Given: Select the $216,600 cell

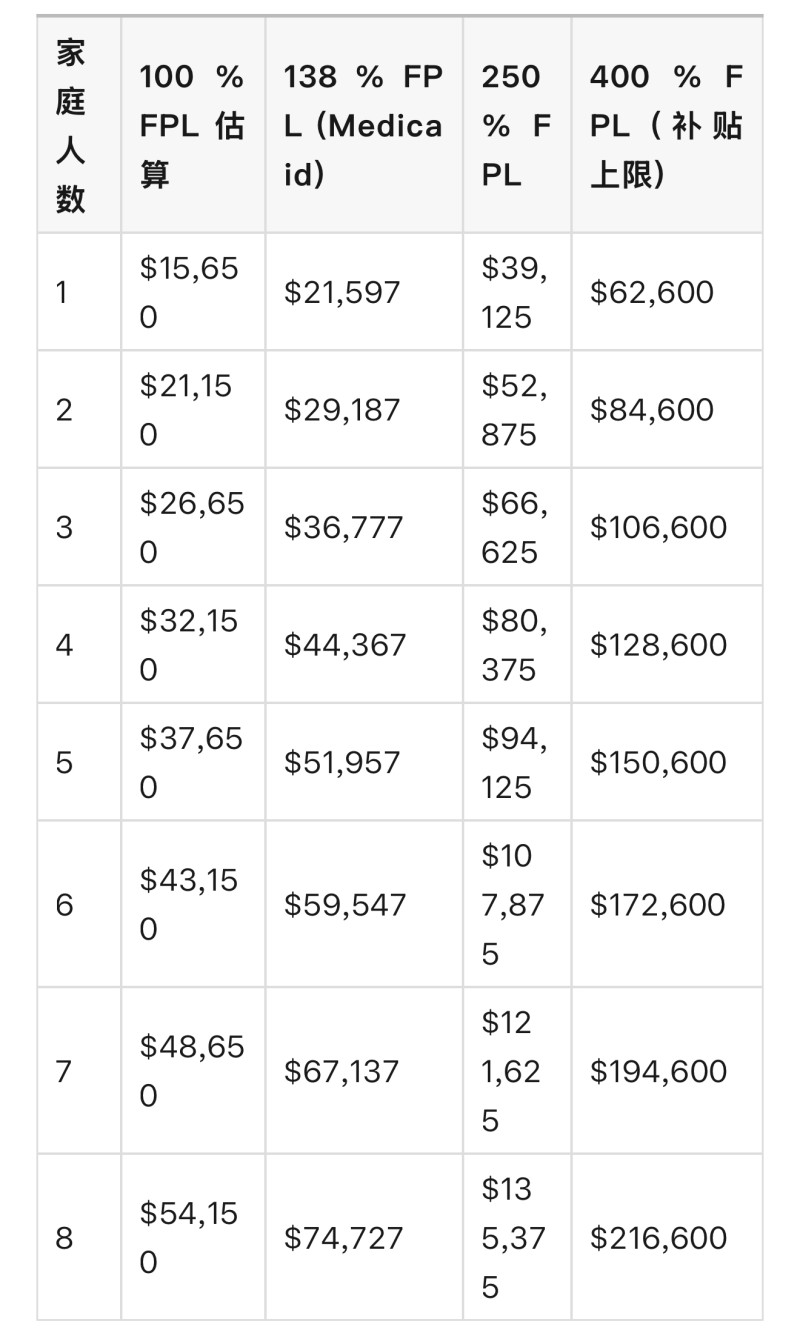Looking at the screenshot, I should click(659, 1238).
